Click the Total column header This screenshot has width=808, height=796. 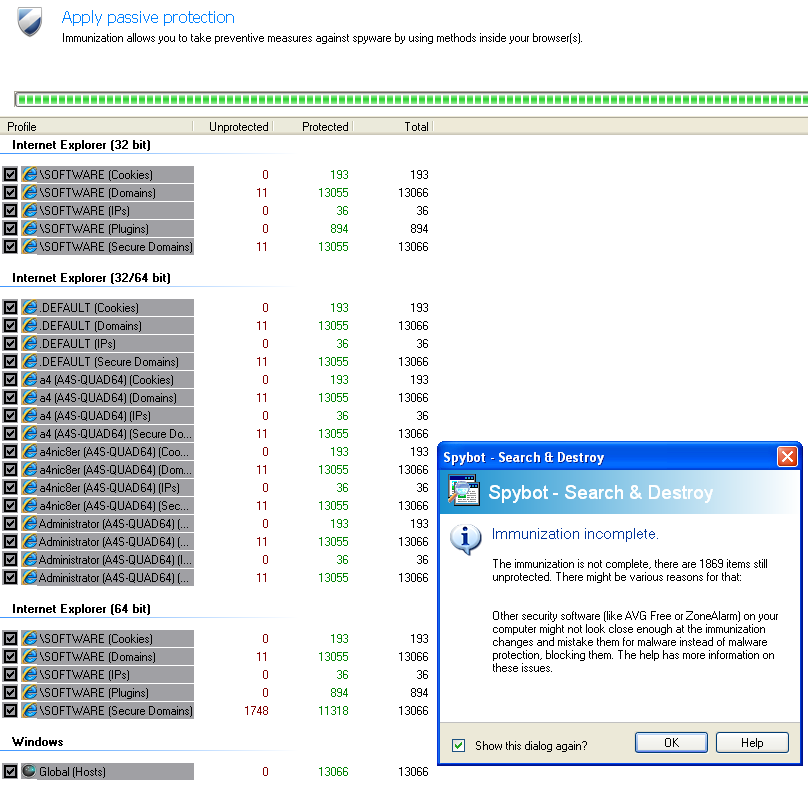tap(393, 127)
